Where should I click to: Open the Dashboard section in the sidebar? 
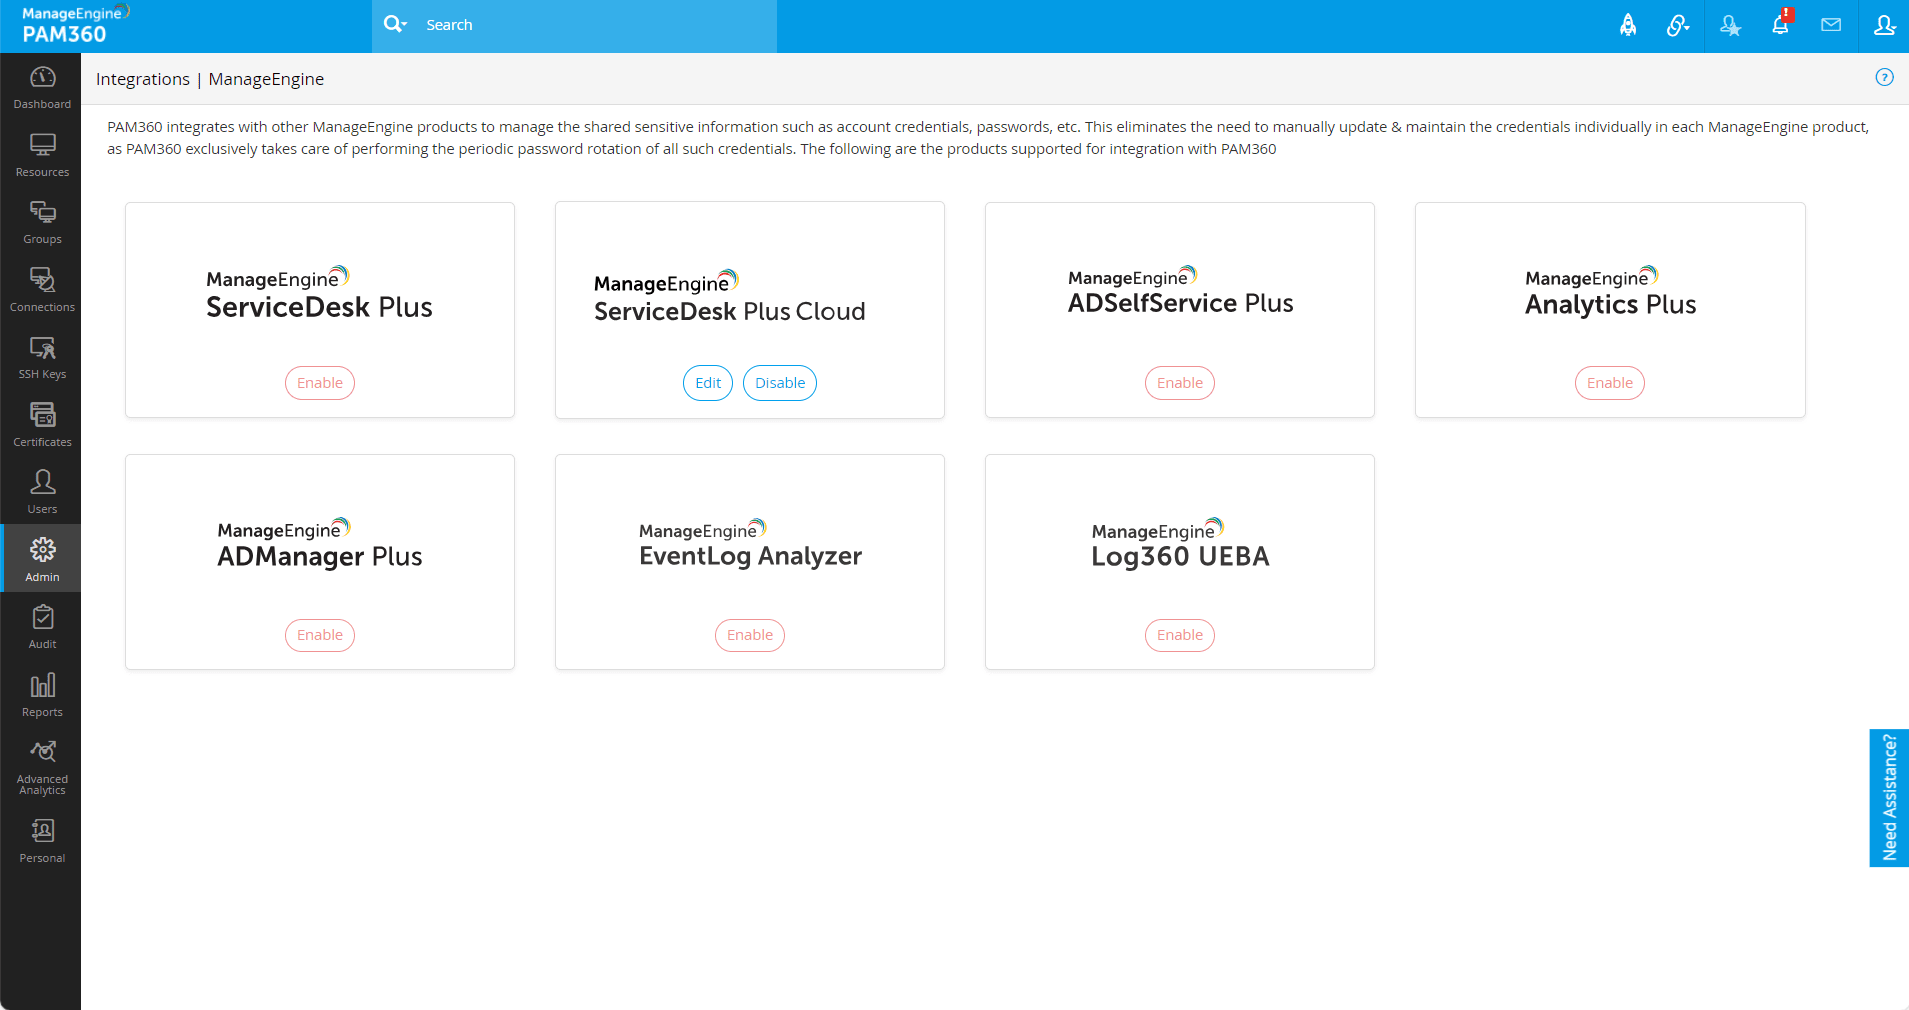click(42, 87)
